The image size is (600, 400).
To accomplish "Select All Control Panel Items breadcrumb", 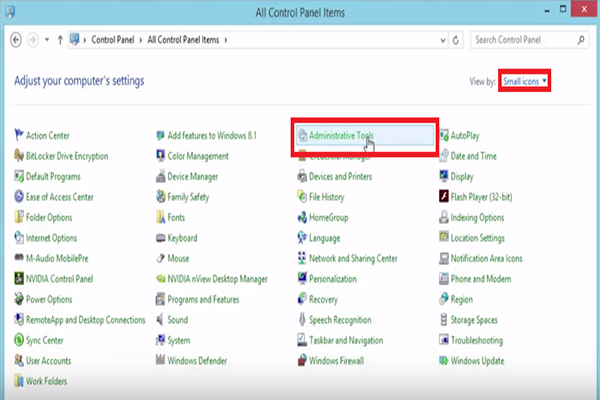I will pyautogui.click(x=183, y=40).
